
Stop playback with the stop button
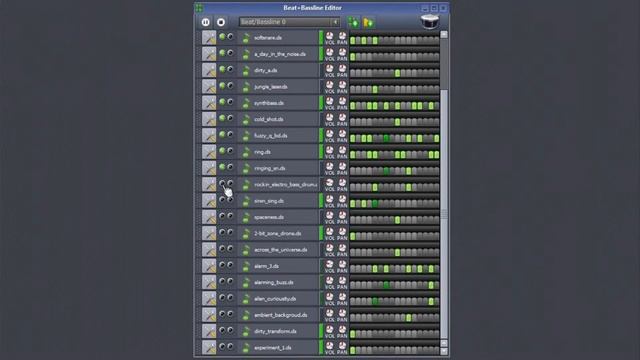coord(221,22)
